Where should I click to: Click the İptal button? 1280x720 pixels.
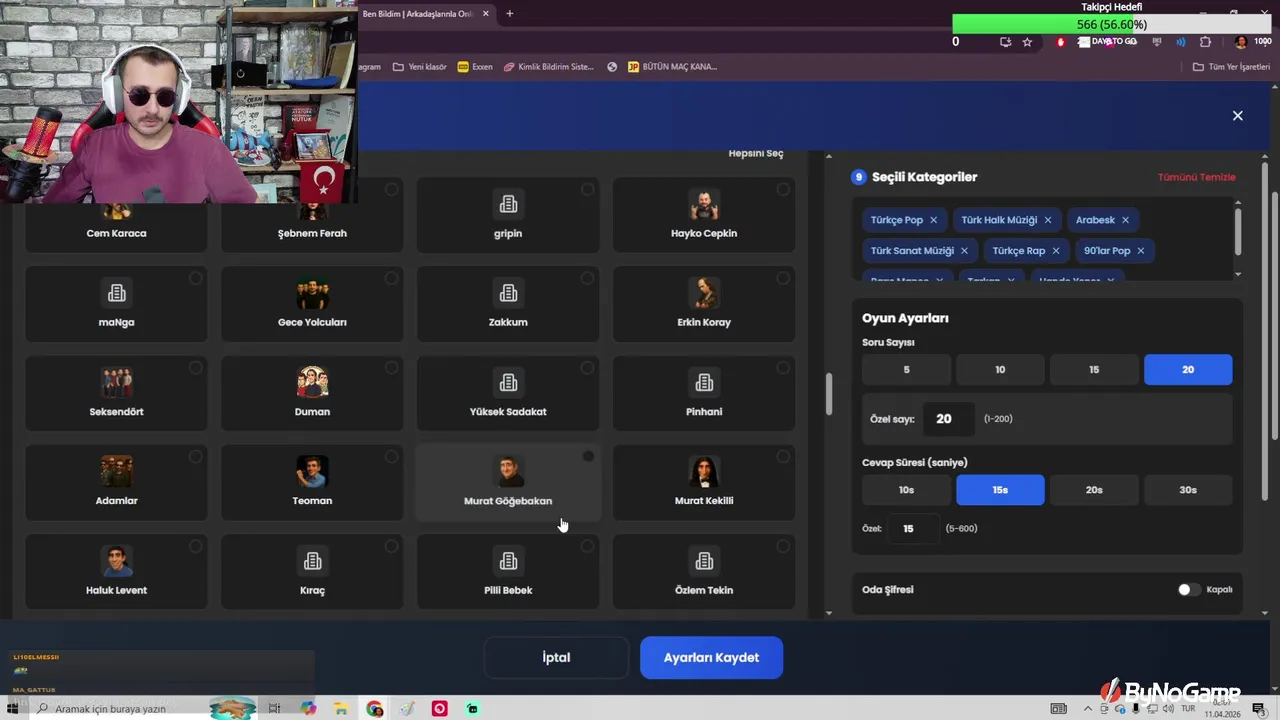click(556, 658)
